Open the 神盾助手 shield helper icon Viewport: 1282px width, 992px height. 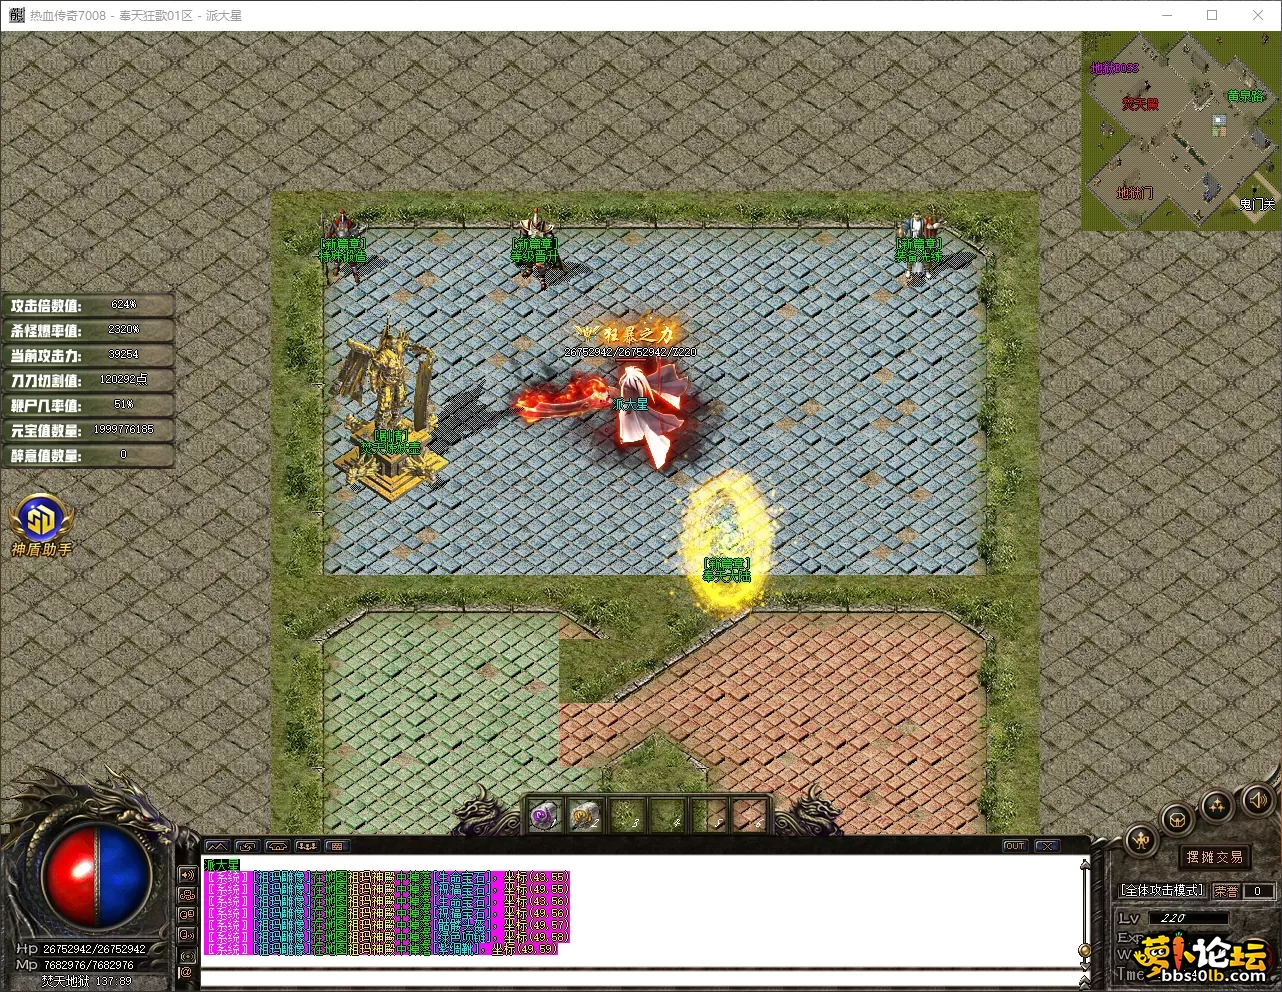coord(41,520)
